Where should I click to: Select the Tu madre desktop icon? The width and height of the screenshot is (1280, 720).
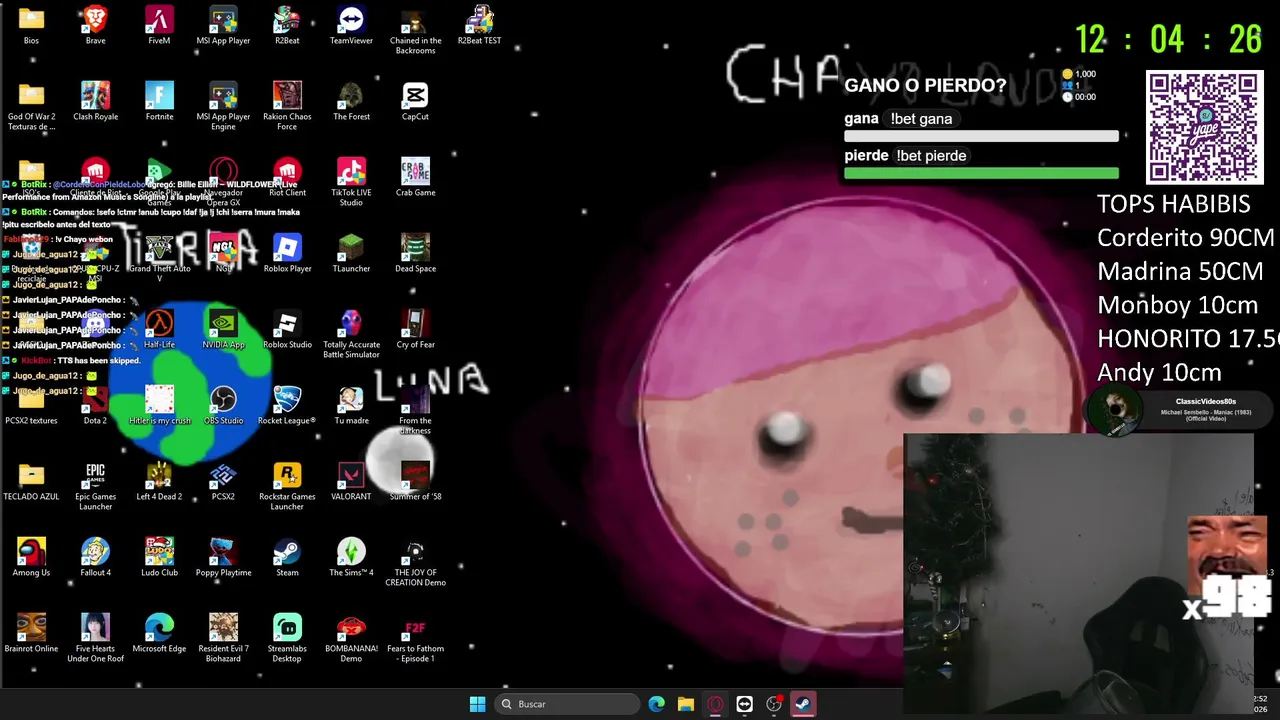pyautogui.click(x=351, y=406)
